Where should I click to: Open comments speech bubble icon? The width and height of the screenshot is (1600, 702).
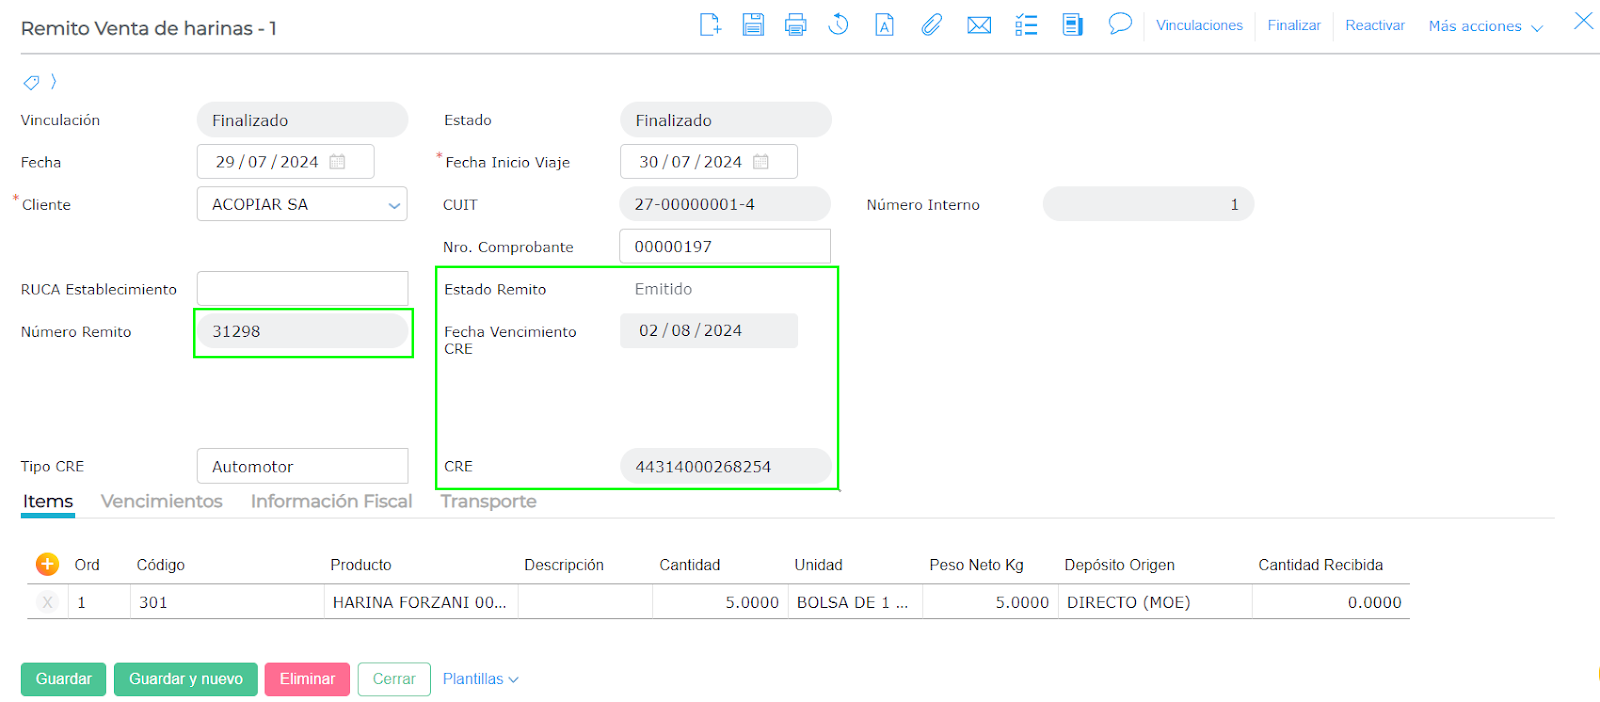click(1120, 24)
